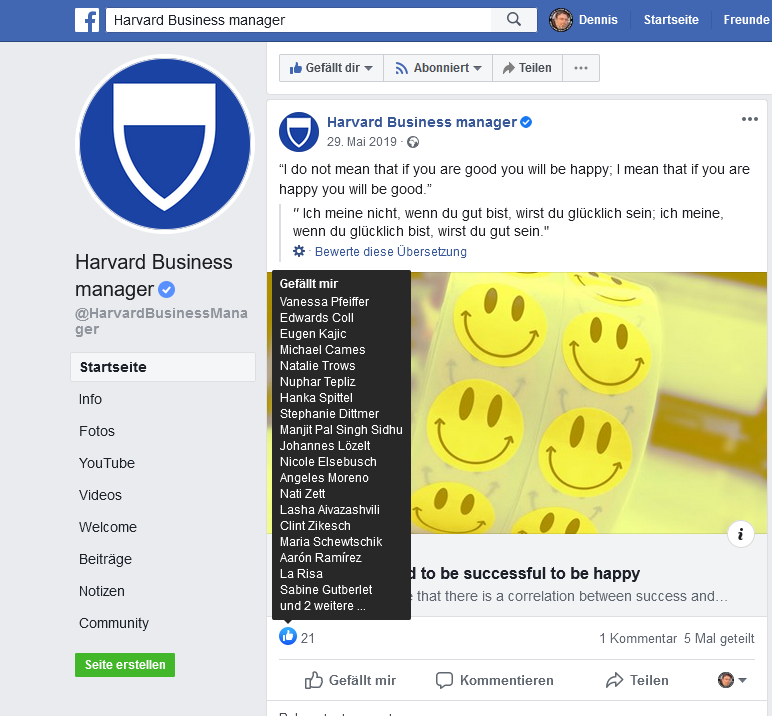Expand the Gefällt dir dropdown

click(331, 68)
